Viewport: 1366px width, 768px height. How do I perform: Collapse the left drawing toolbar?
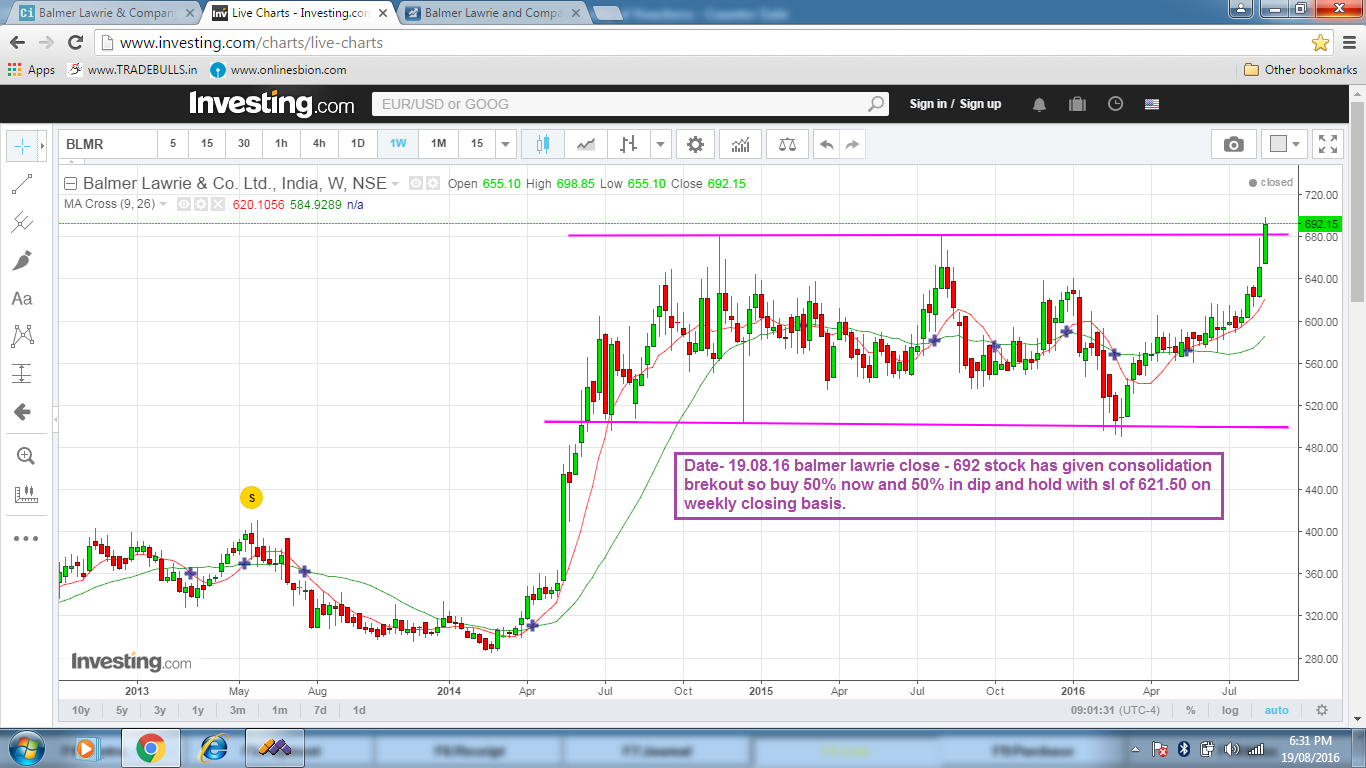(x=56, y=420)
